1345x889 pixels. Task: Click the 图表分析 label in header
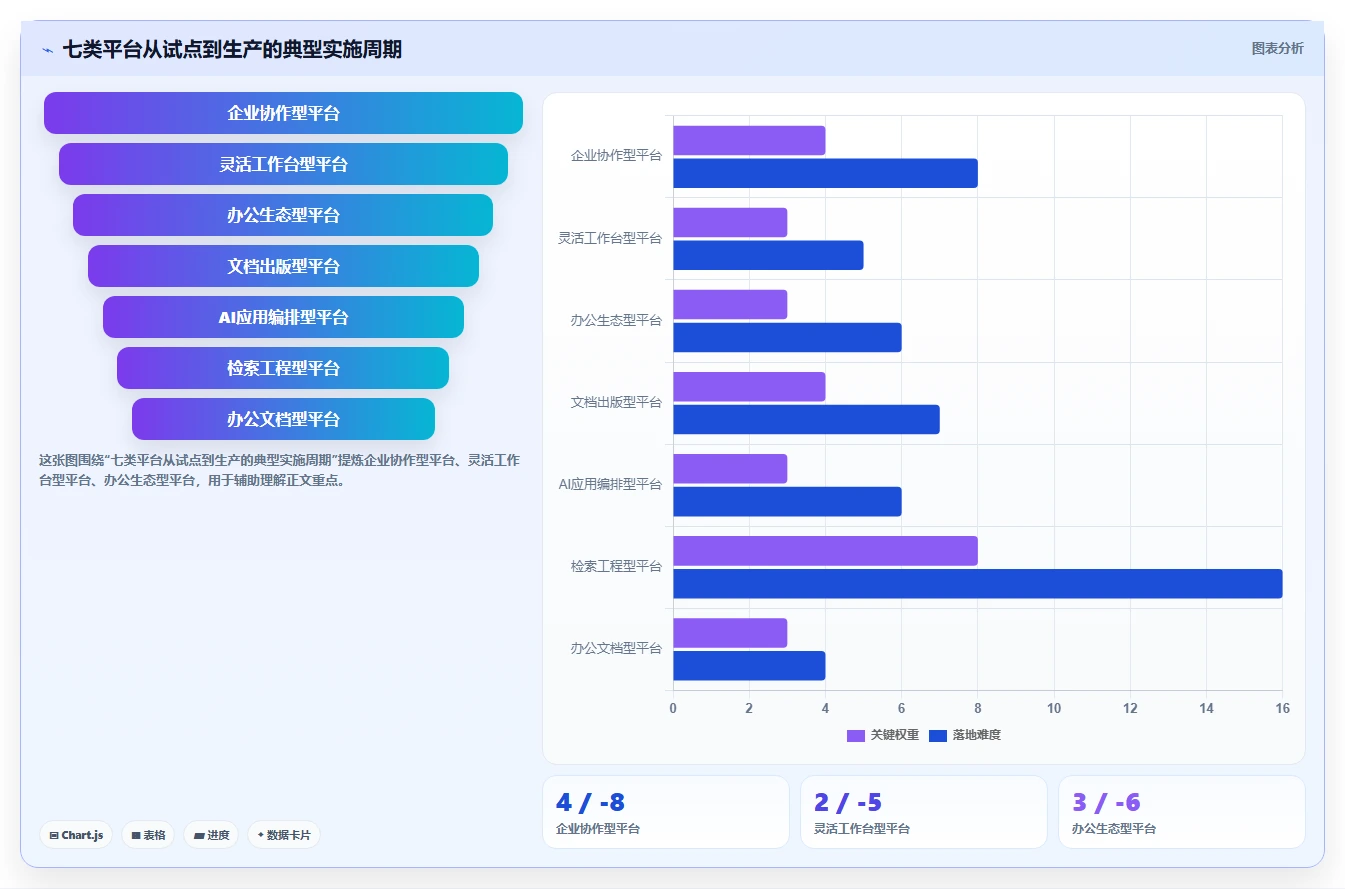(1277, 48)
